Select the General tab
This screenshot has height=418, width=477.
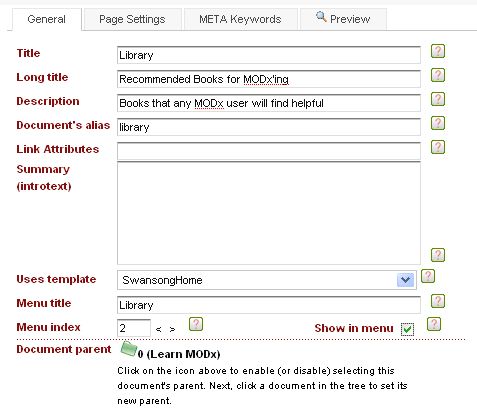coord(46,19)
